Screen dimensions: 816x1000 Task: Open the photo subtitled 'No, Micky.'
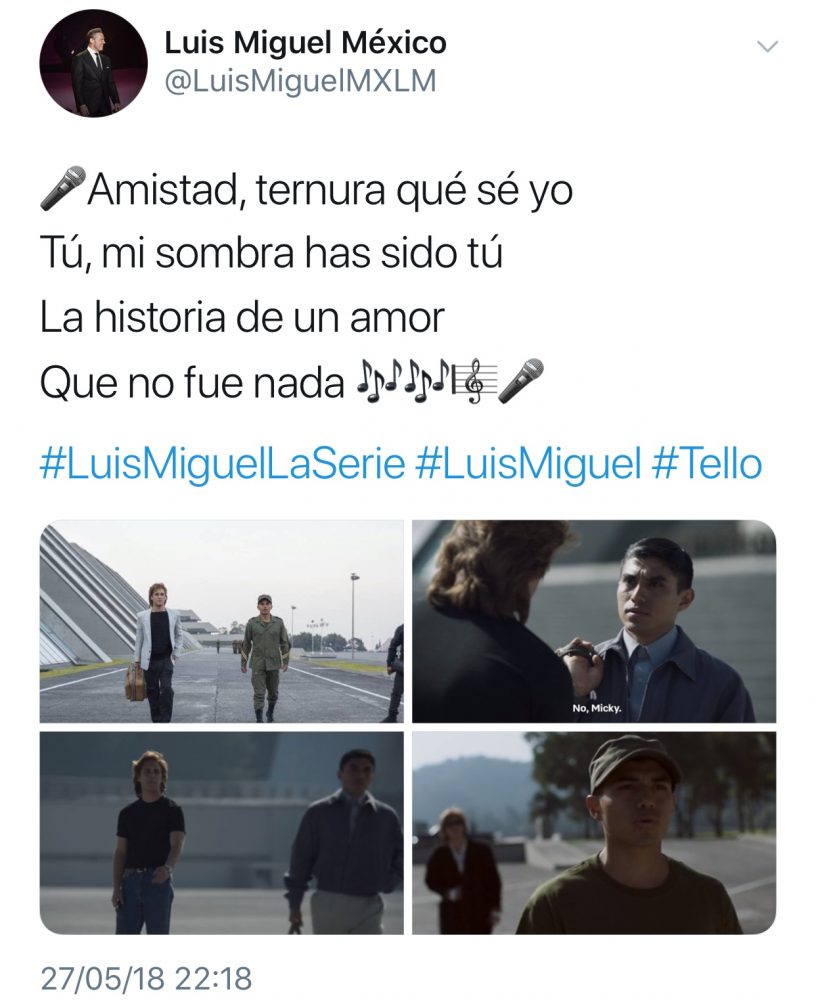click(594, 621)
